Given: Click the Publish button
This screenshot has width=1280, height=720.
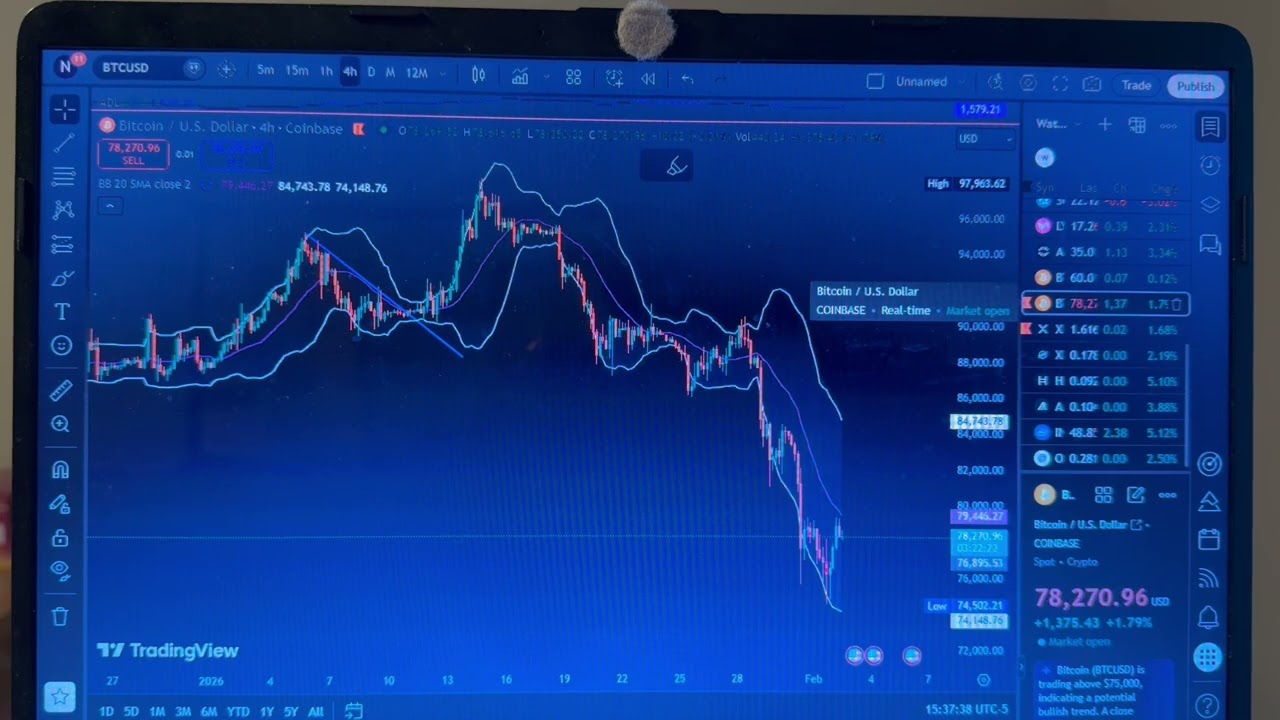Looking at the screenshot, I should click(1195, 87).
